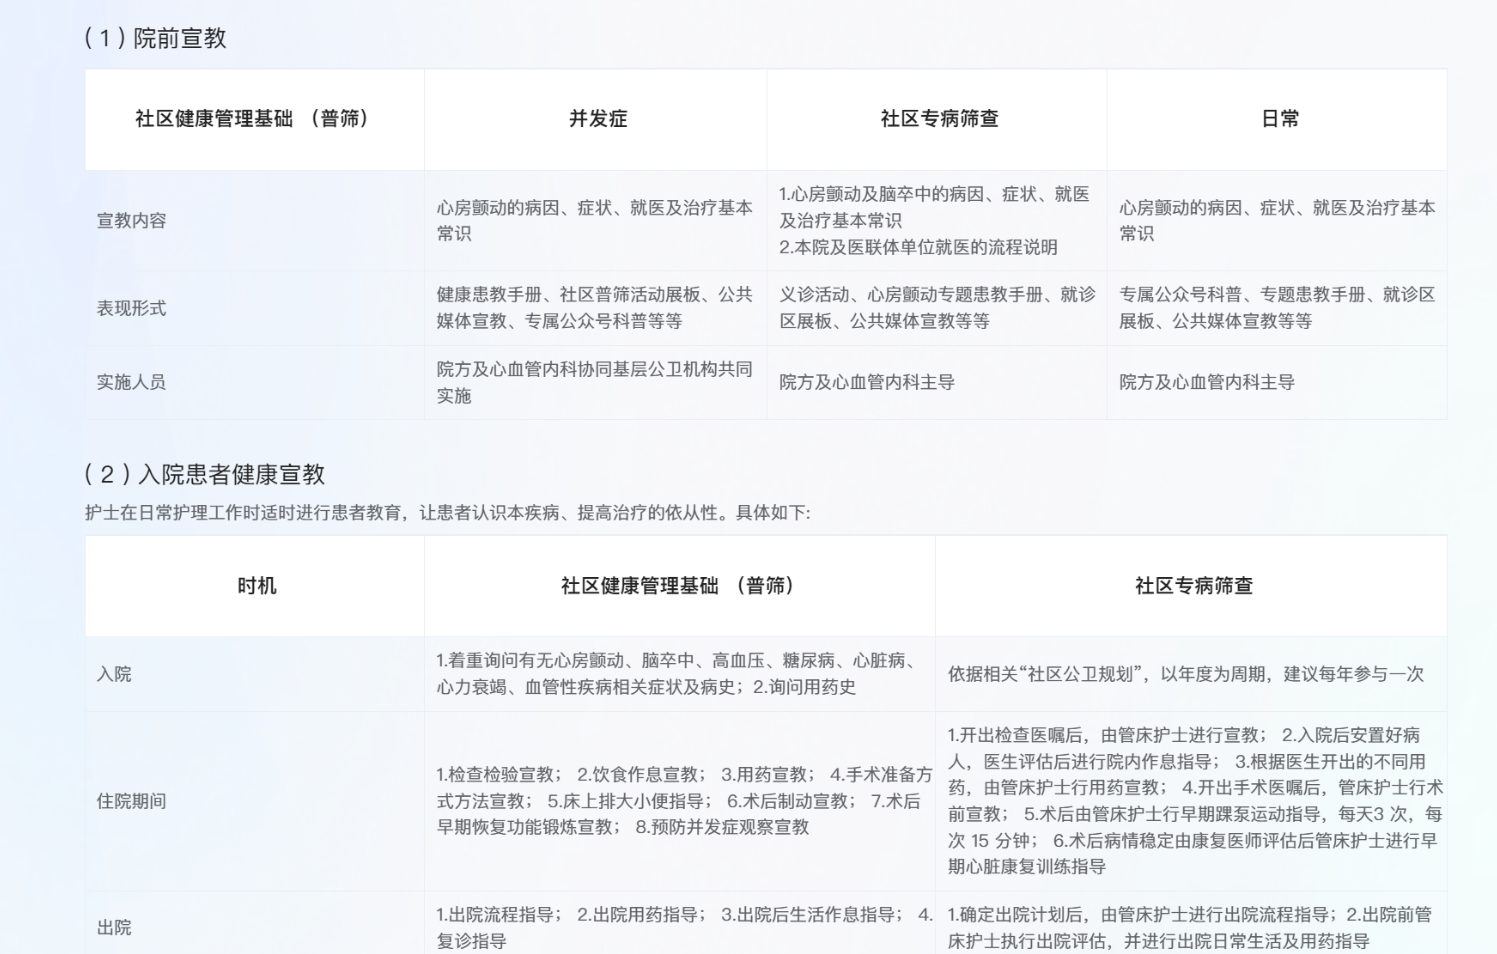Click the intro paragraph beginning 护士在日常护理工作
Viewport: 1497px width, 954px height.
point(447,513)
